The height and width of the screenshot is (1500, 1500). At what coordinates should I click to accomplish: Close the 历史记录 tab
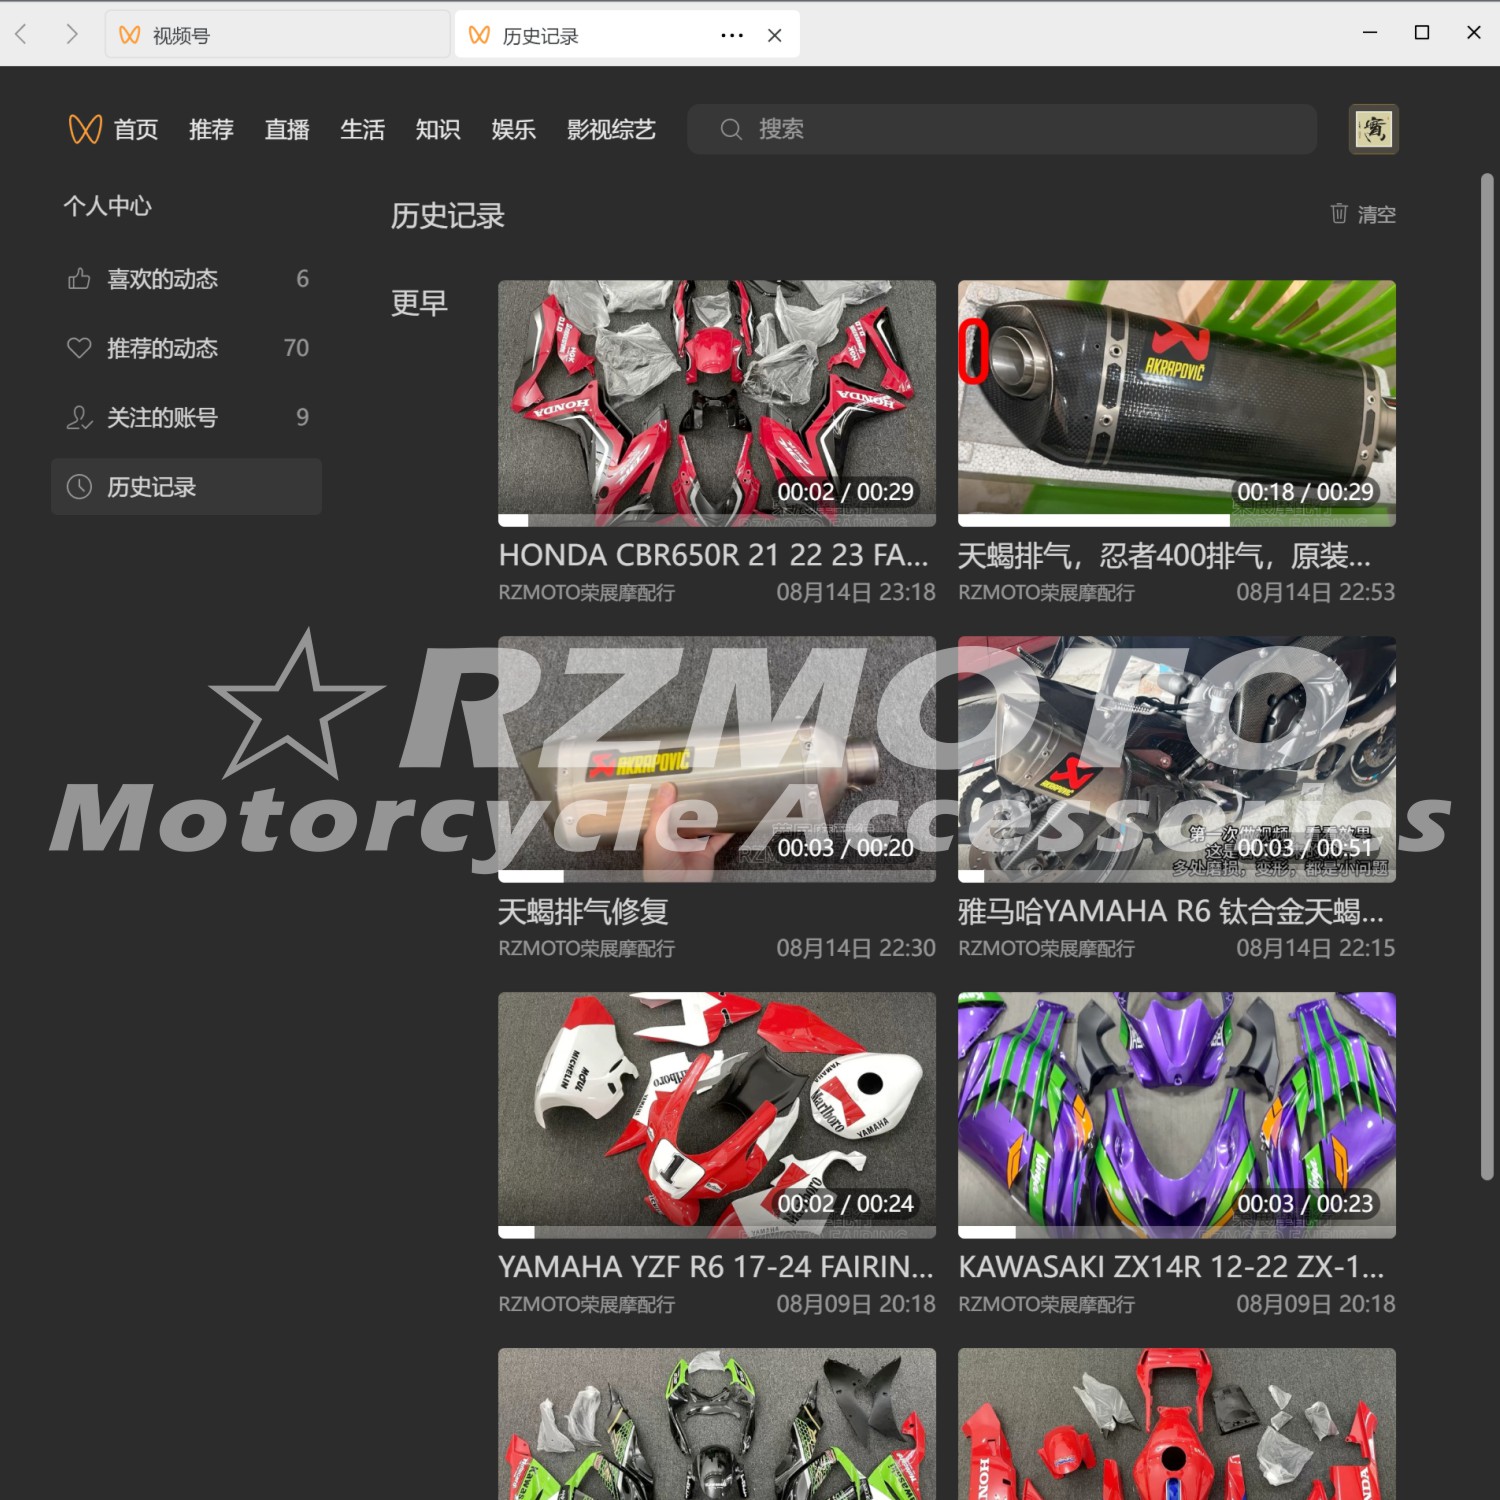coord(774,35)
